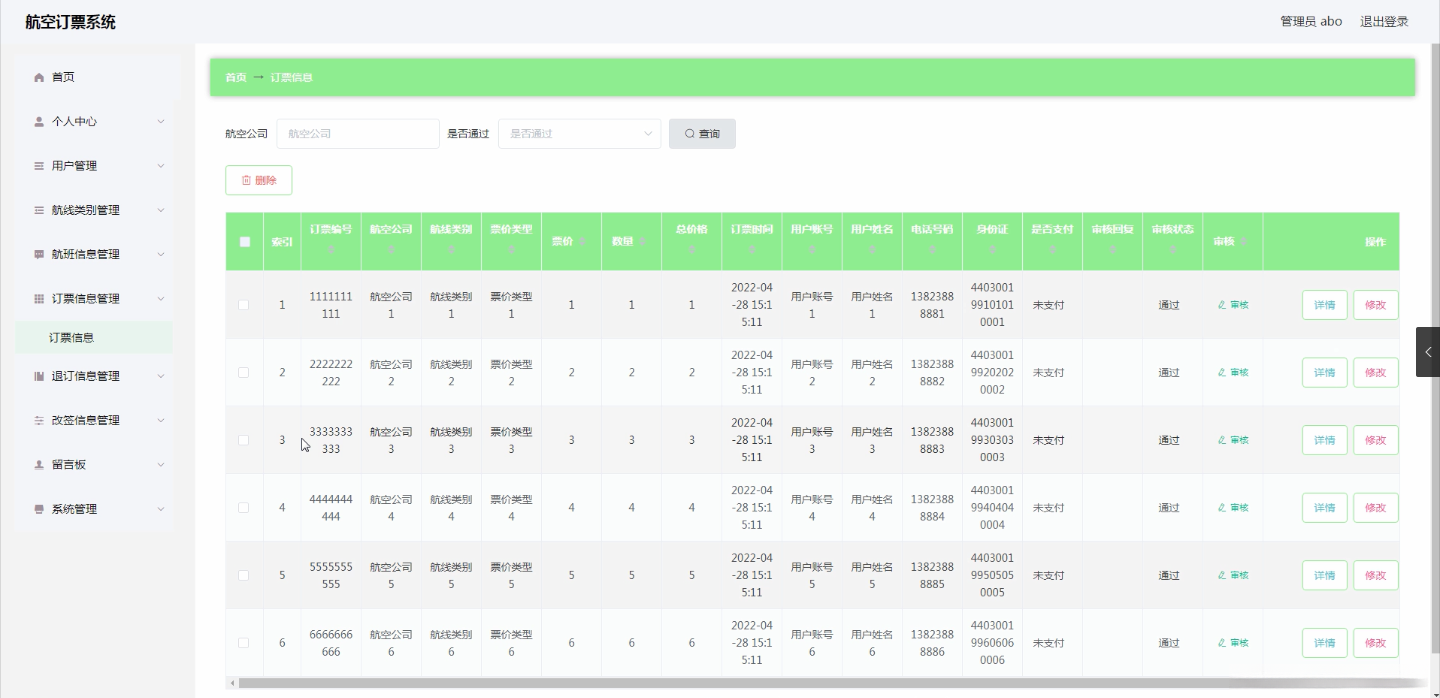Expand 用户管理 menu via its chevron
This screenshot has width=1440, height=698.
pos(160,166)
